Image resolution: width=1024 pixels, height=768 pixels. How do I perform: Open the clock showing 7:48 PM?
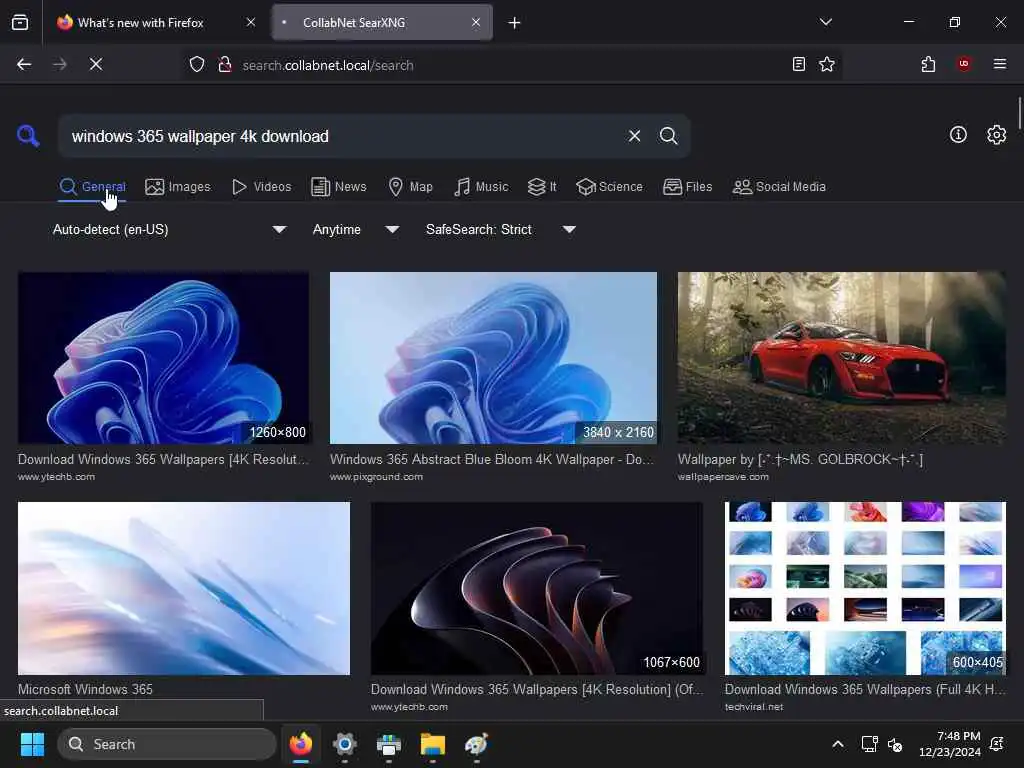pyautogui.click(x=950, y=744)
